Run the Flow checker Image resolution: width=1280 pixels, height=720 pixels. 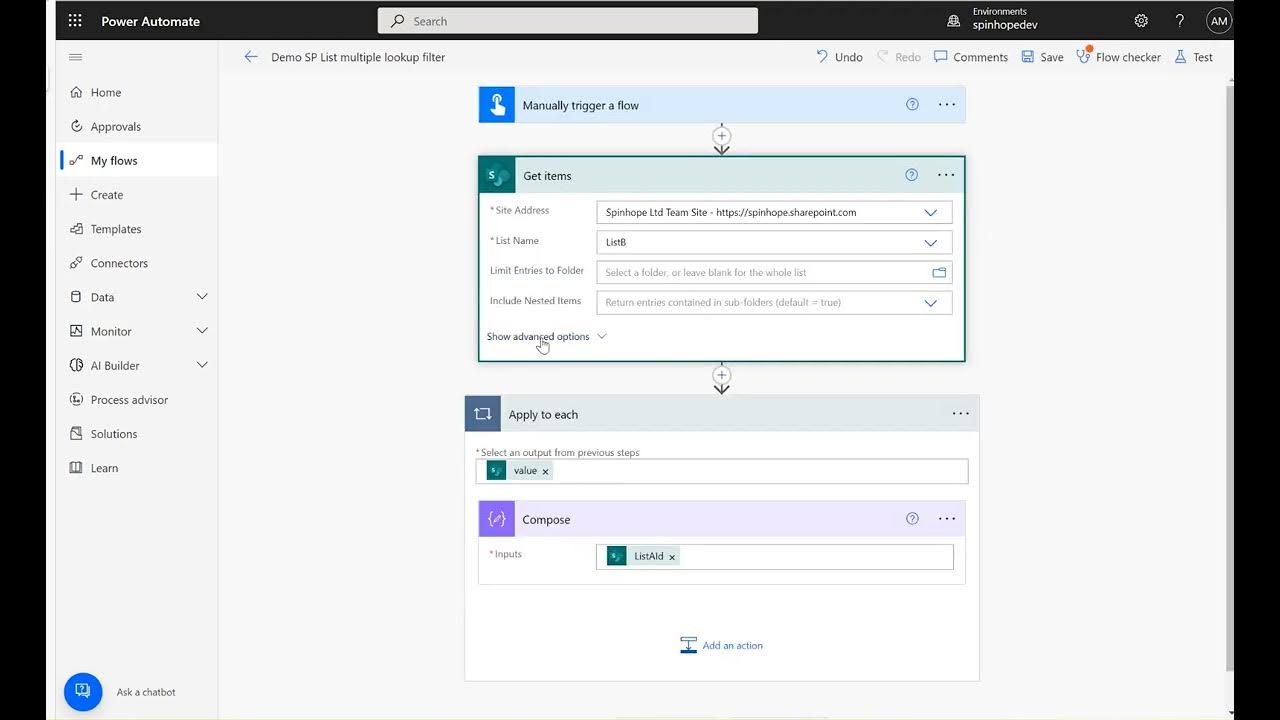[x=1118, y=57]
